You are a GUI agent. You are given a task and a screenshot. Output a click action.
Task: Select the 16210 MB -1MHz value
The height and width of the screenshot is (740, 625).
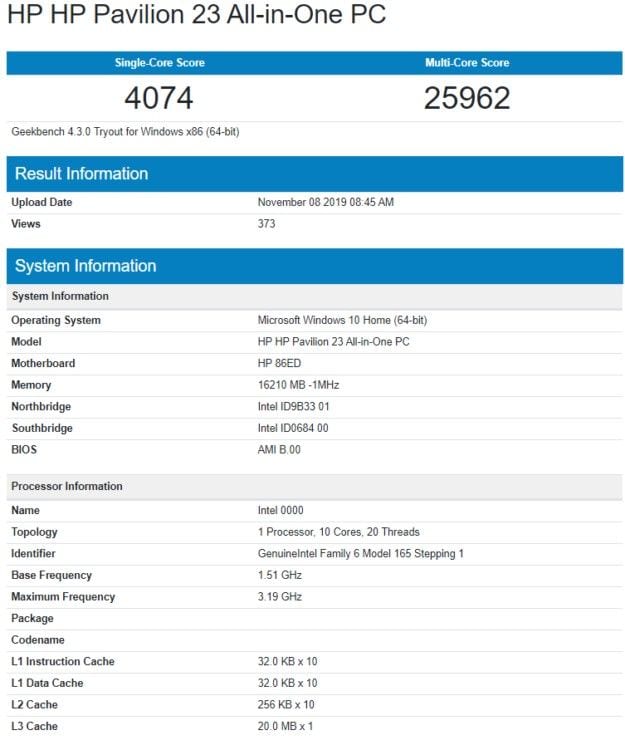(298, 385)
